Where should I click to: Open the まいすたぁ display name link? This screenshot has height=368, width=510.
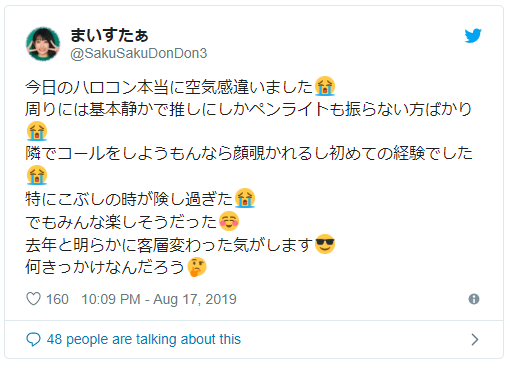109,35
